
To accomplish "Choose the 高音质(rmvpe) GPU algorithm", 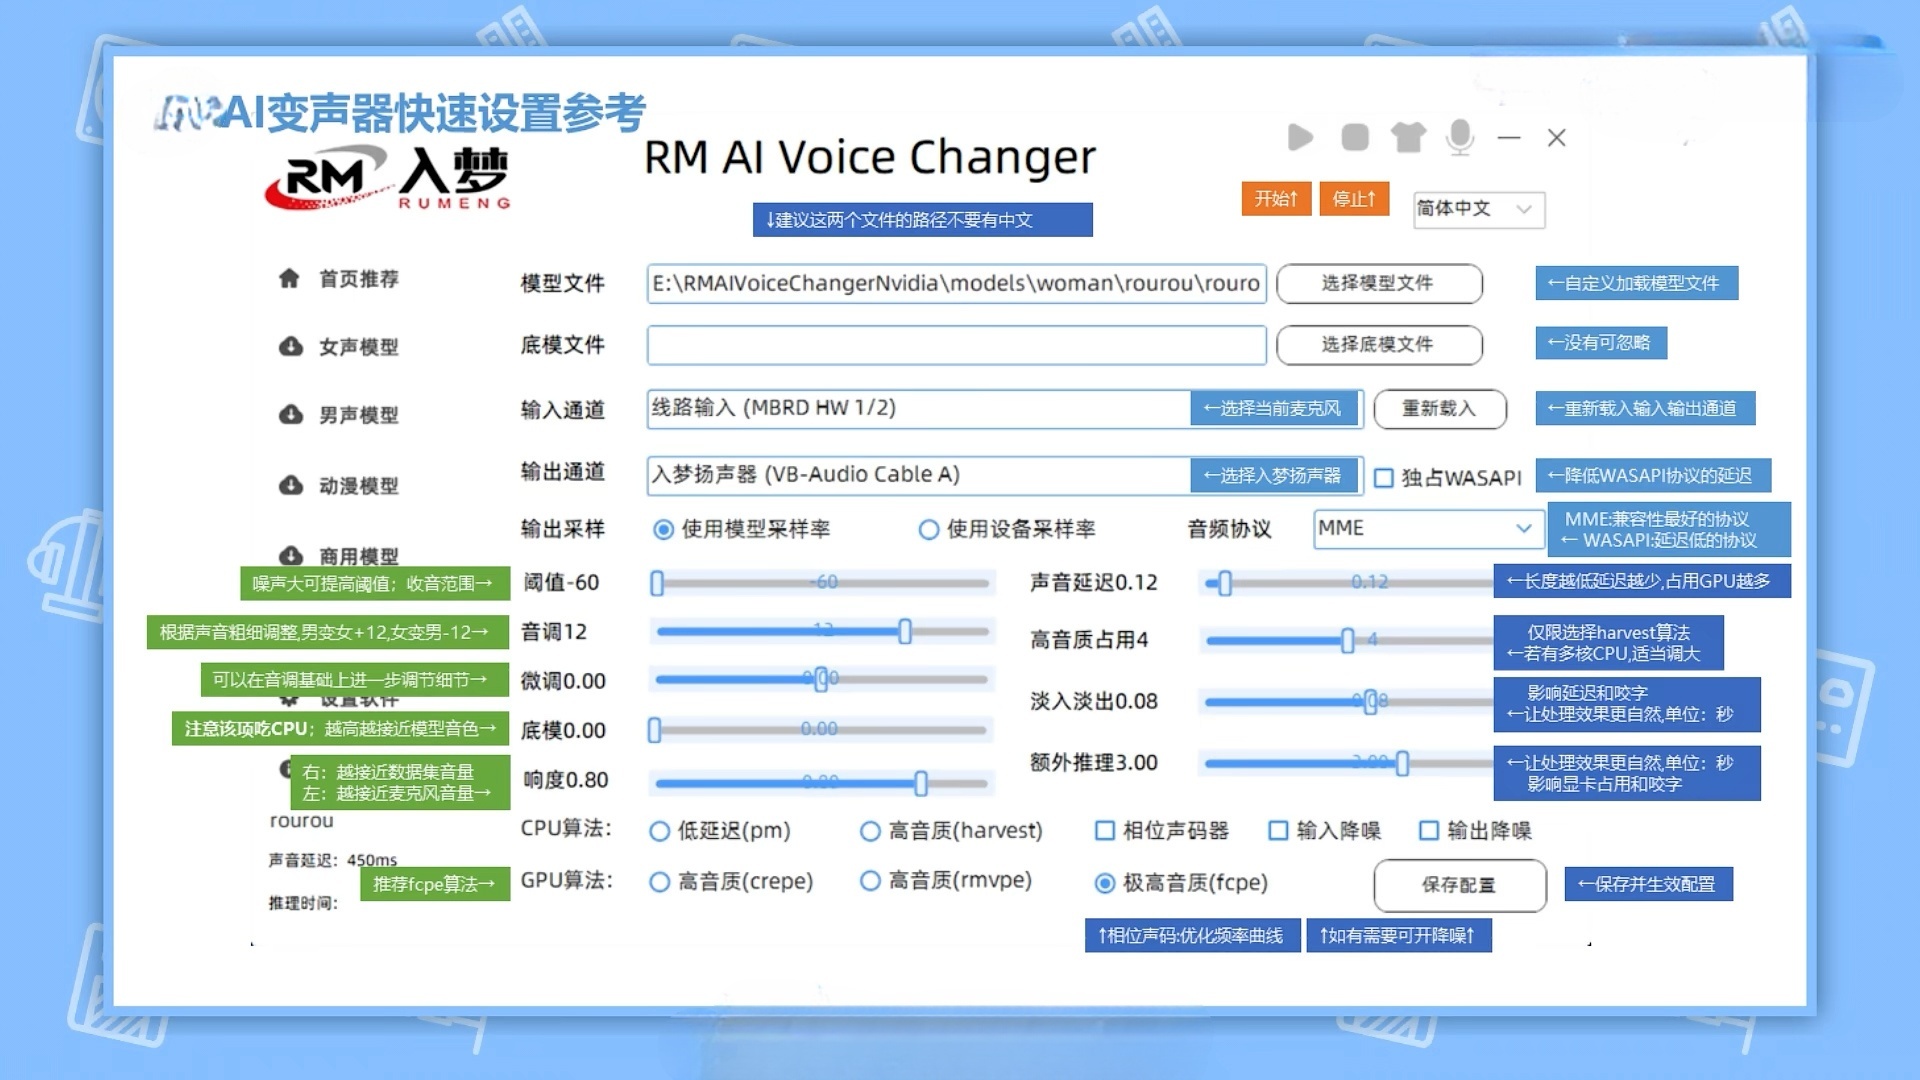I will click(870, 881).
